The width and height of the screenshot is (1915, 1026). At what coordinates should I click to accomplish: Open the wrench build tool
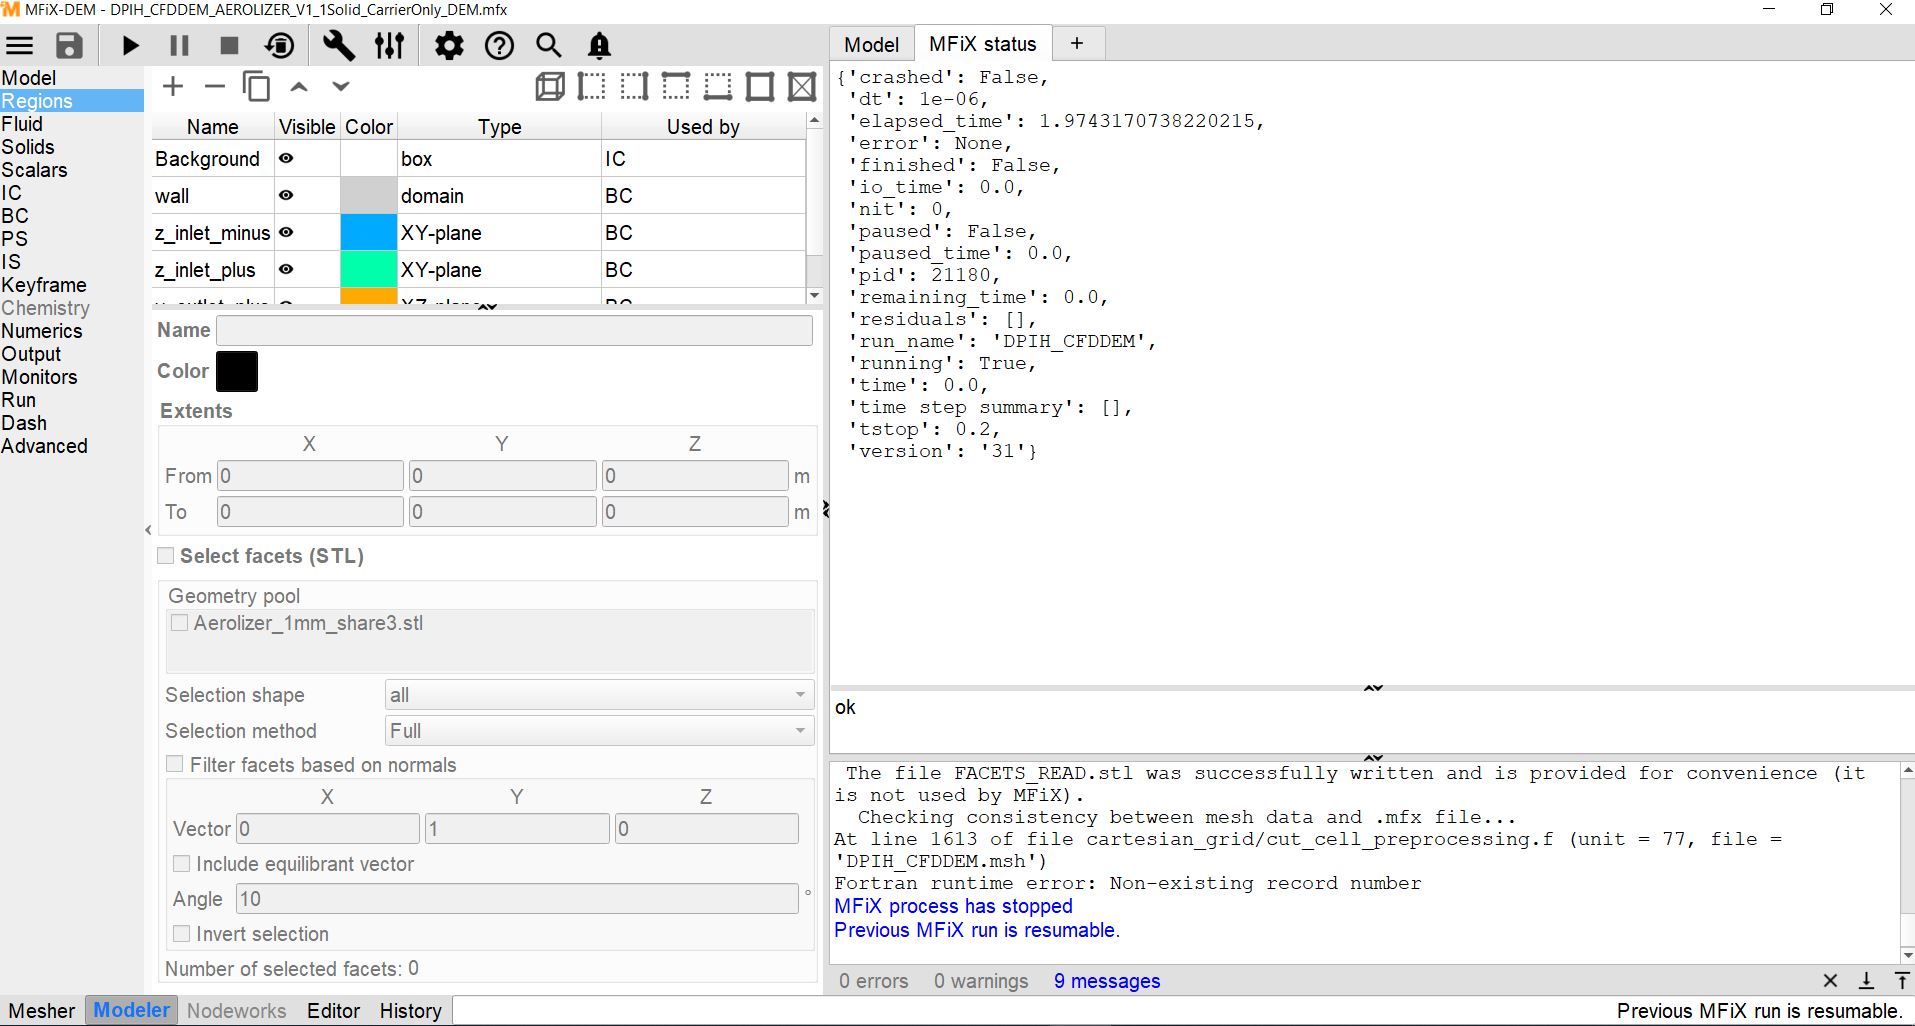(x=339, y=46)
